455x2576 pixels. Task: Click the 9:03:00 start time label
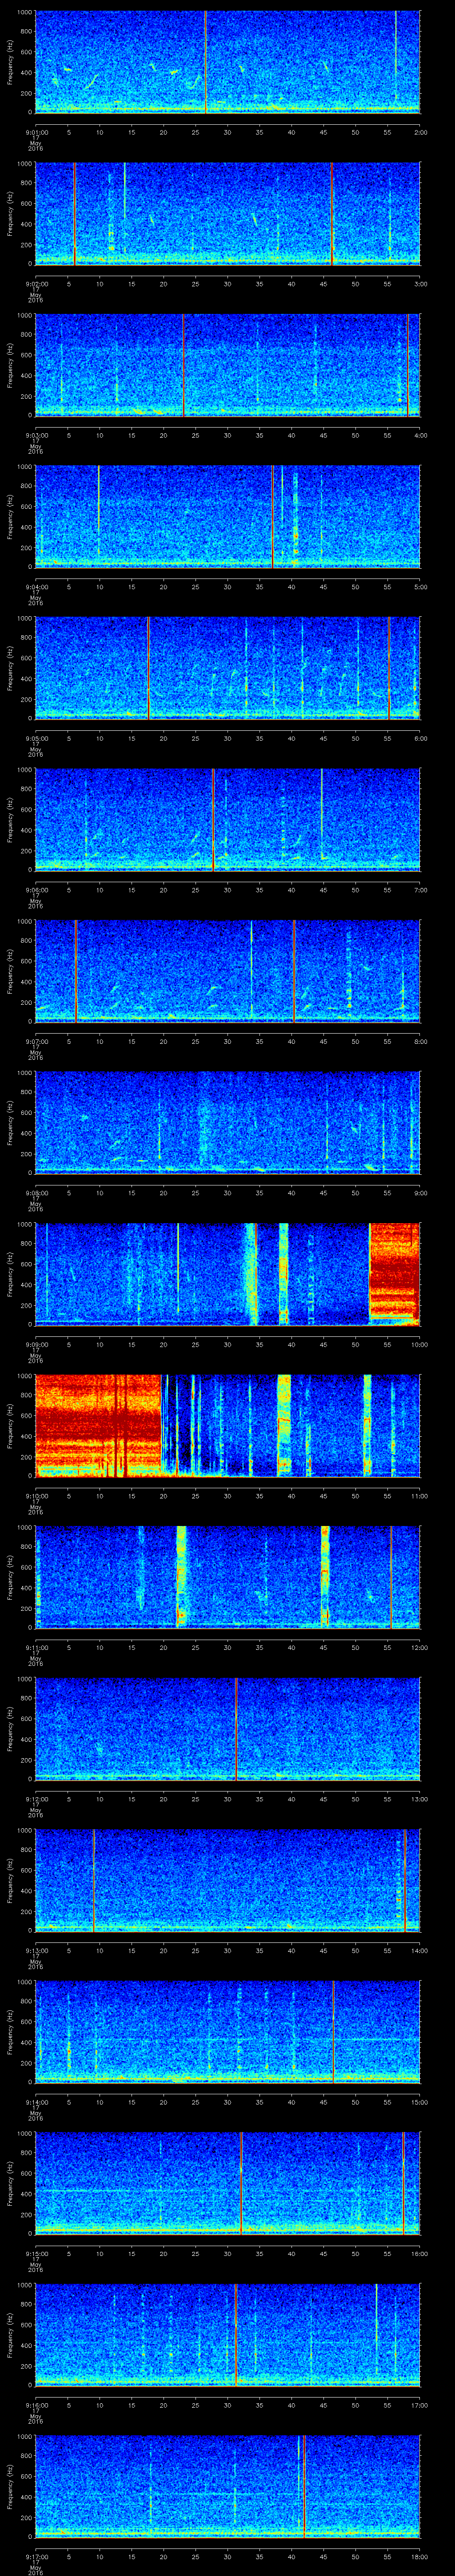click(37, 435)
